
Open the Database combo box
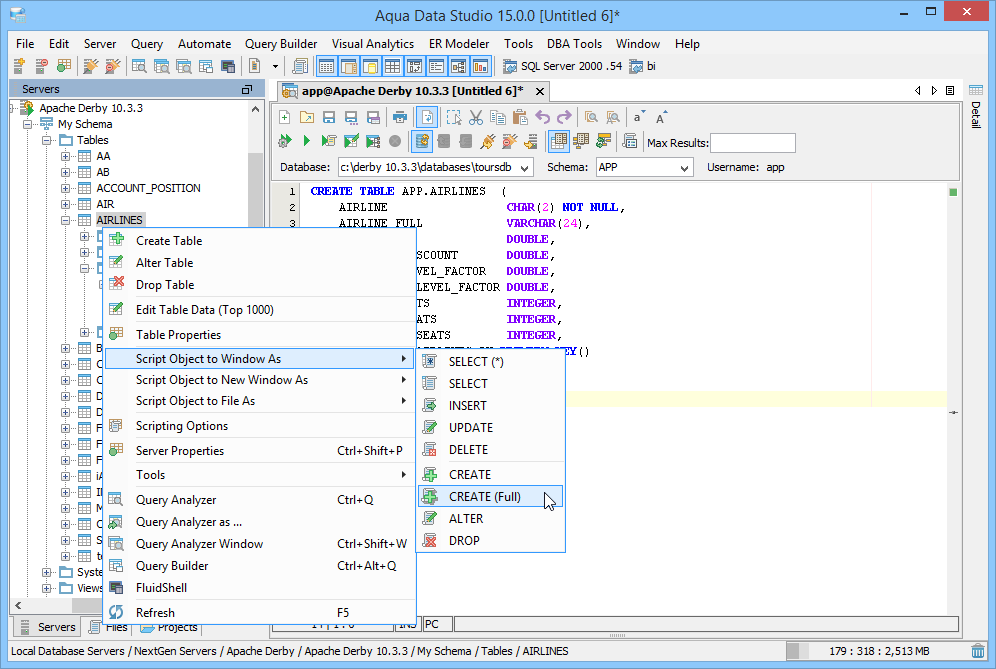coord(436,167)
